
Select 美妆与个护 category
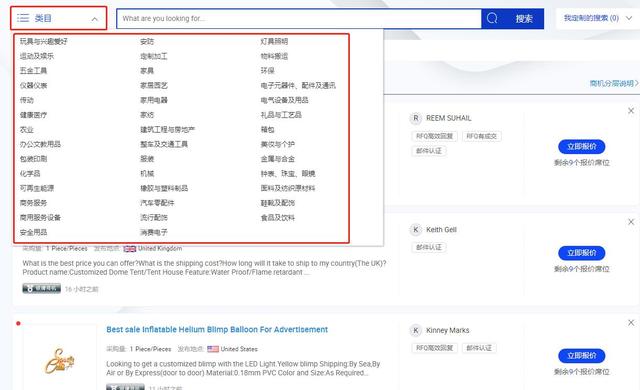point(278,144)
